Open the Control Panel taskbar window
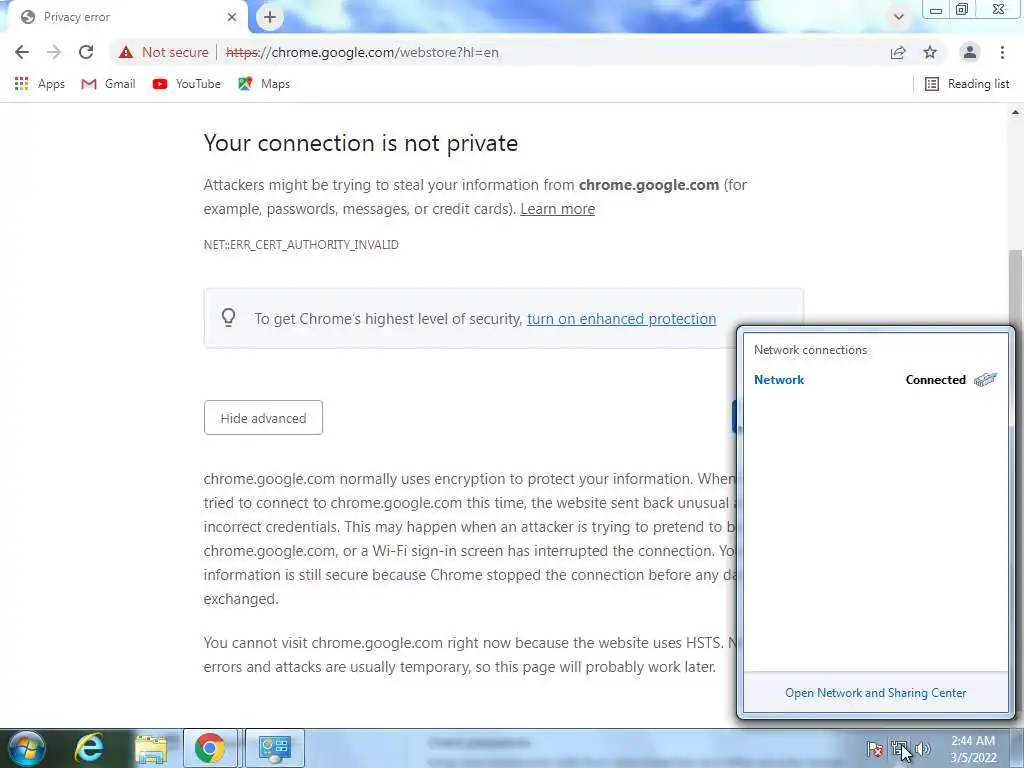 [x=274, y=748]
